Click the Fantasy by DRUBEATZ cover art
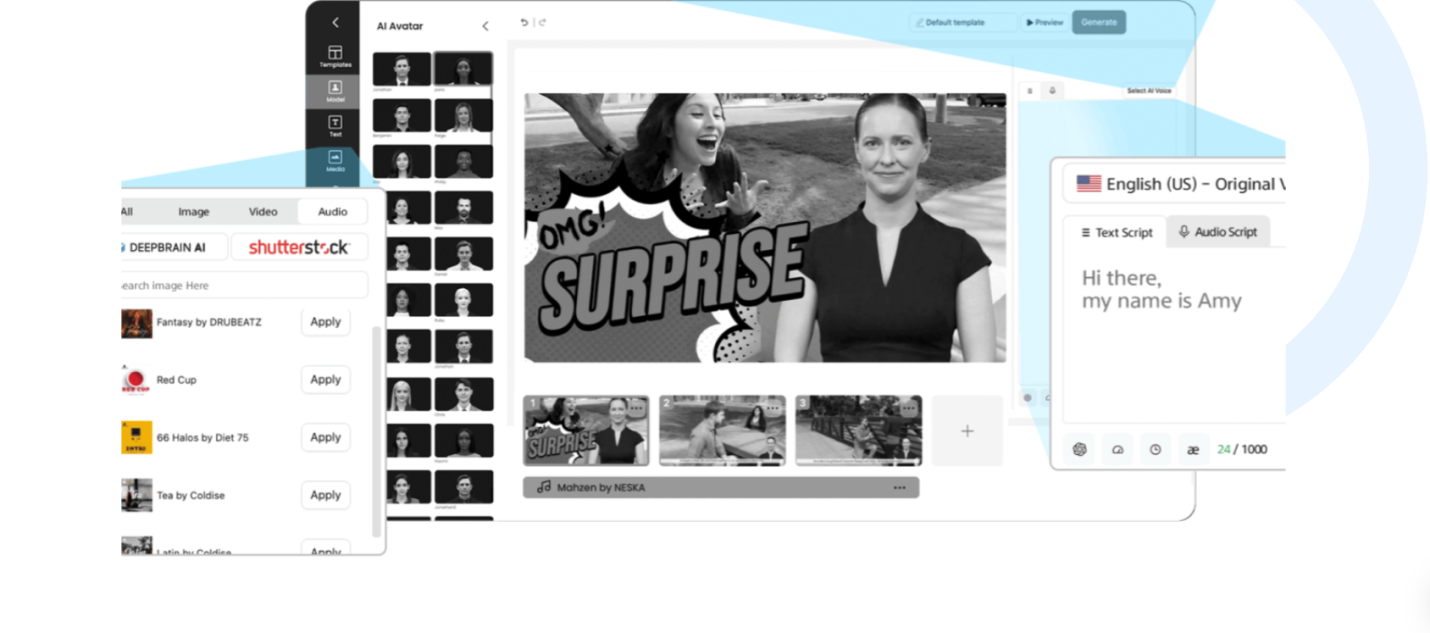The height and width of the screenshot is (633, 1430). [137, 323]
